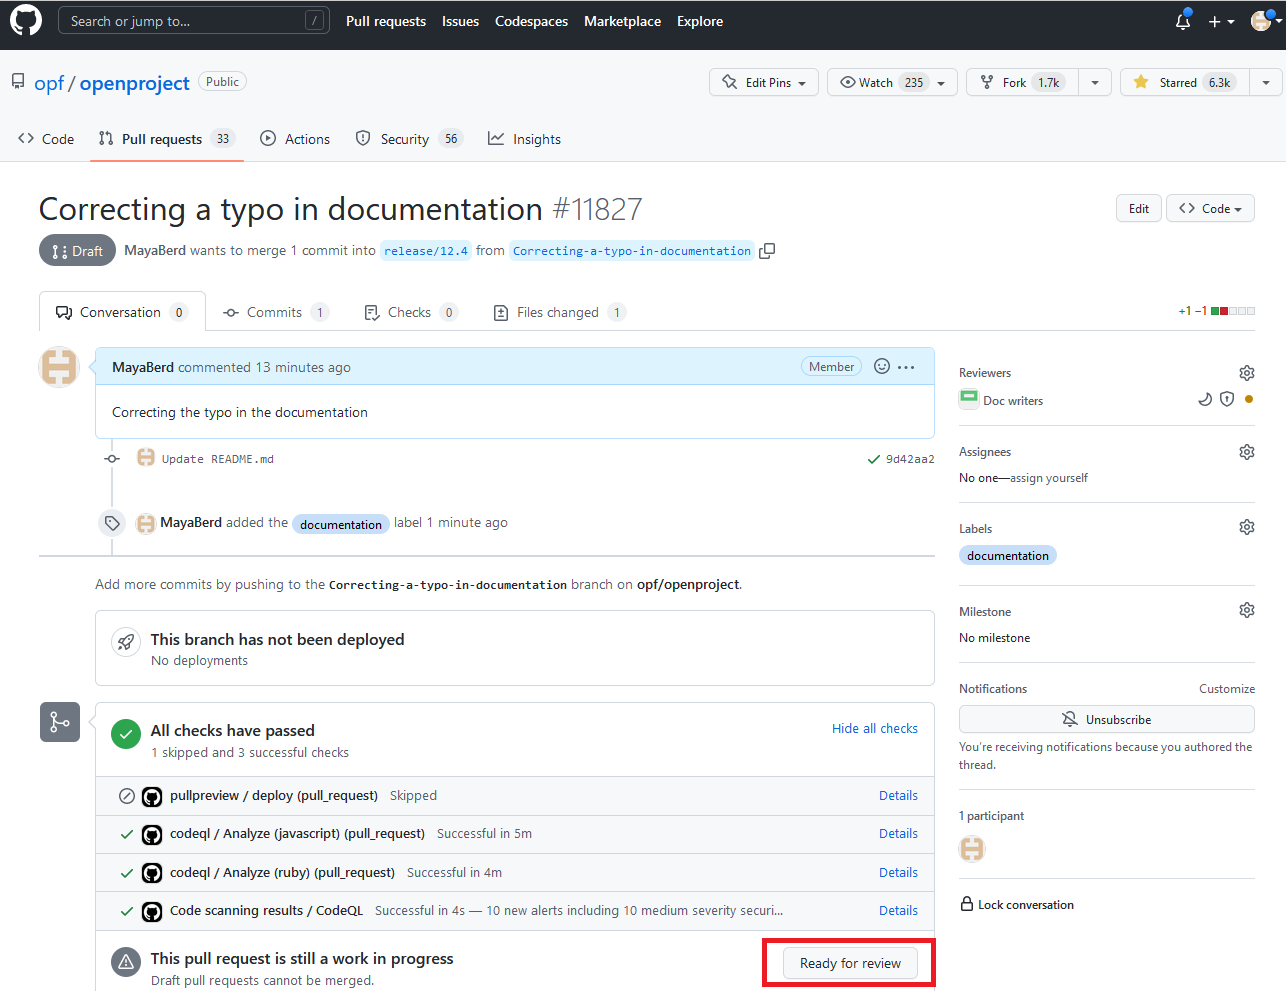
Task: Click Hide all checks toggle
Action: (874, 729)
